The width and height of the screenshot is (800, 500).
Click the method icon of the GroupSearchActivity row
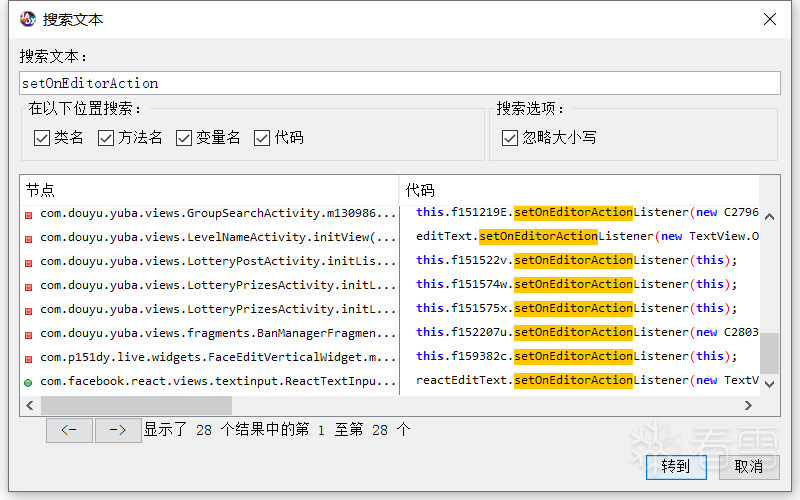coord(29,215)
